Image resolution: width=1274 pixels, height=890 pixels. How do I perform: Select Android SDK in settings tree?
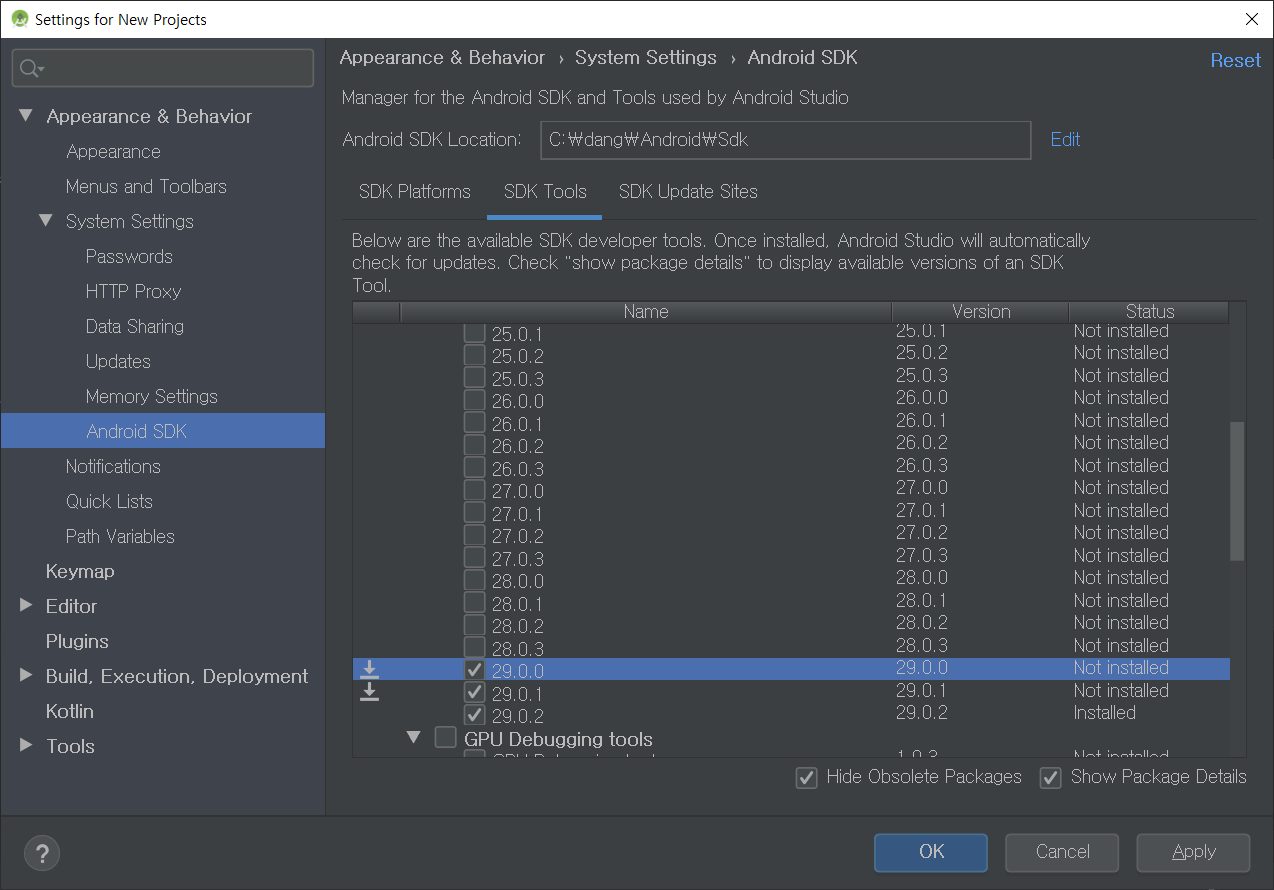[x=163, y=431]
